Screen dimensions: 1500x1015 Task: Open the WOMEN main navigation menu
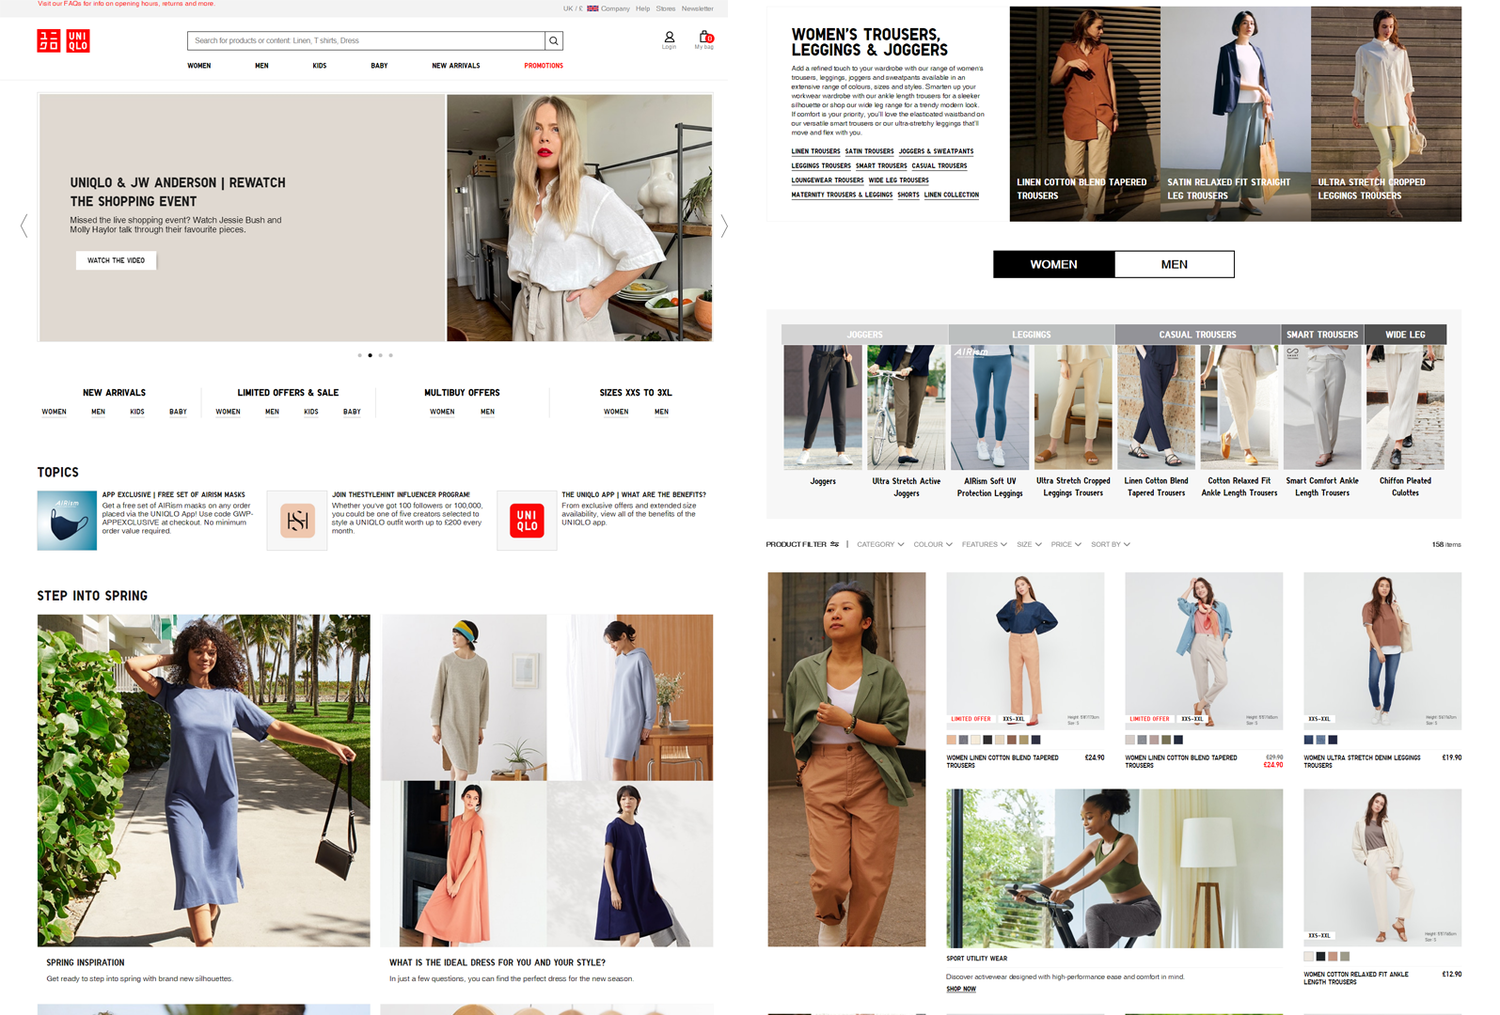(x=199, y=66)
